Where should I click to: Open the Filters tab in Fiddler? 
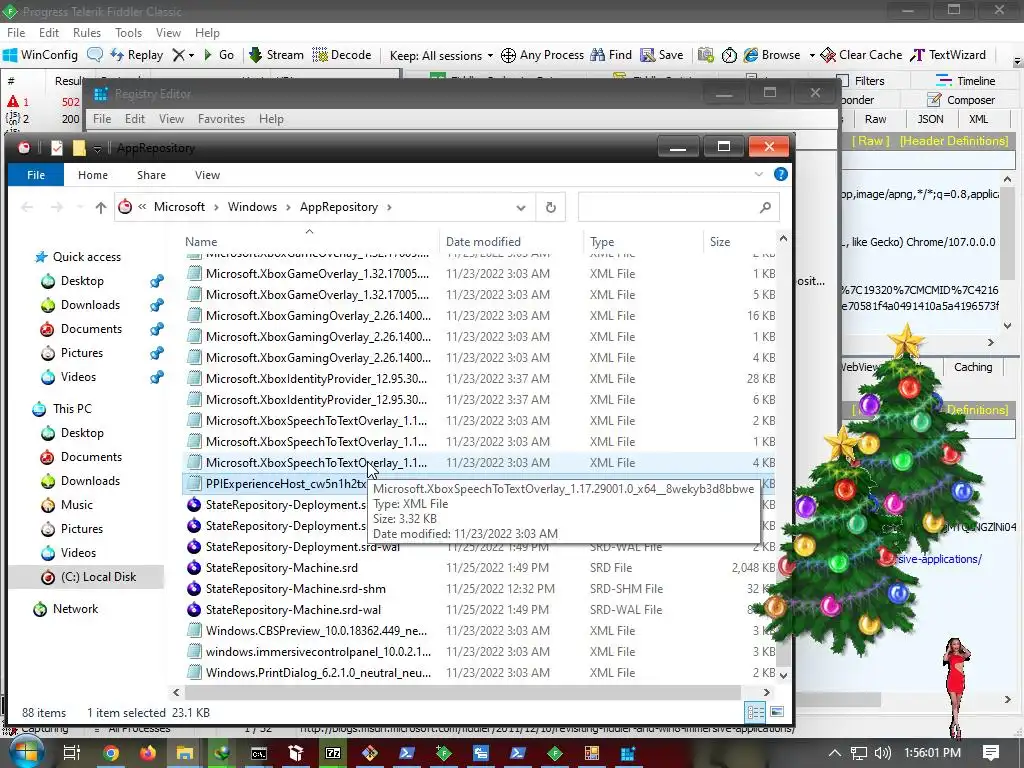pos(861,81)
